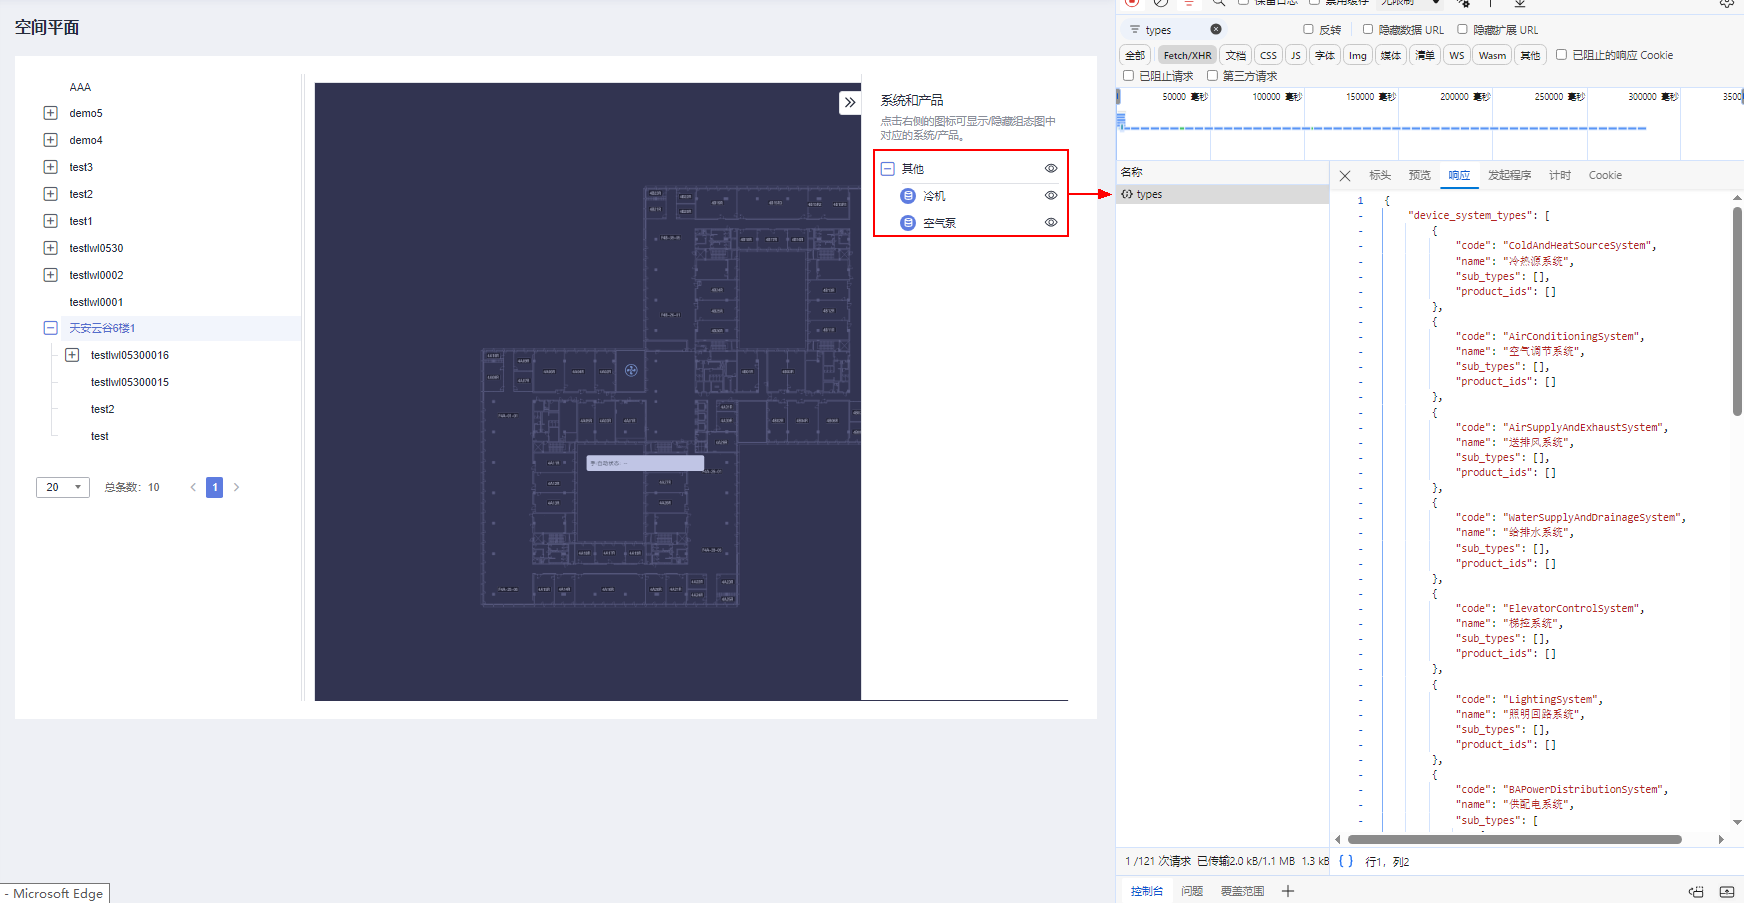
Task: Expand the testlwl0530 tree node
Action: click(x=50, y=248)
